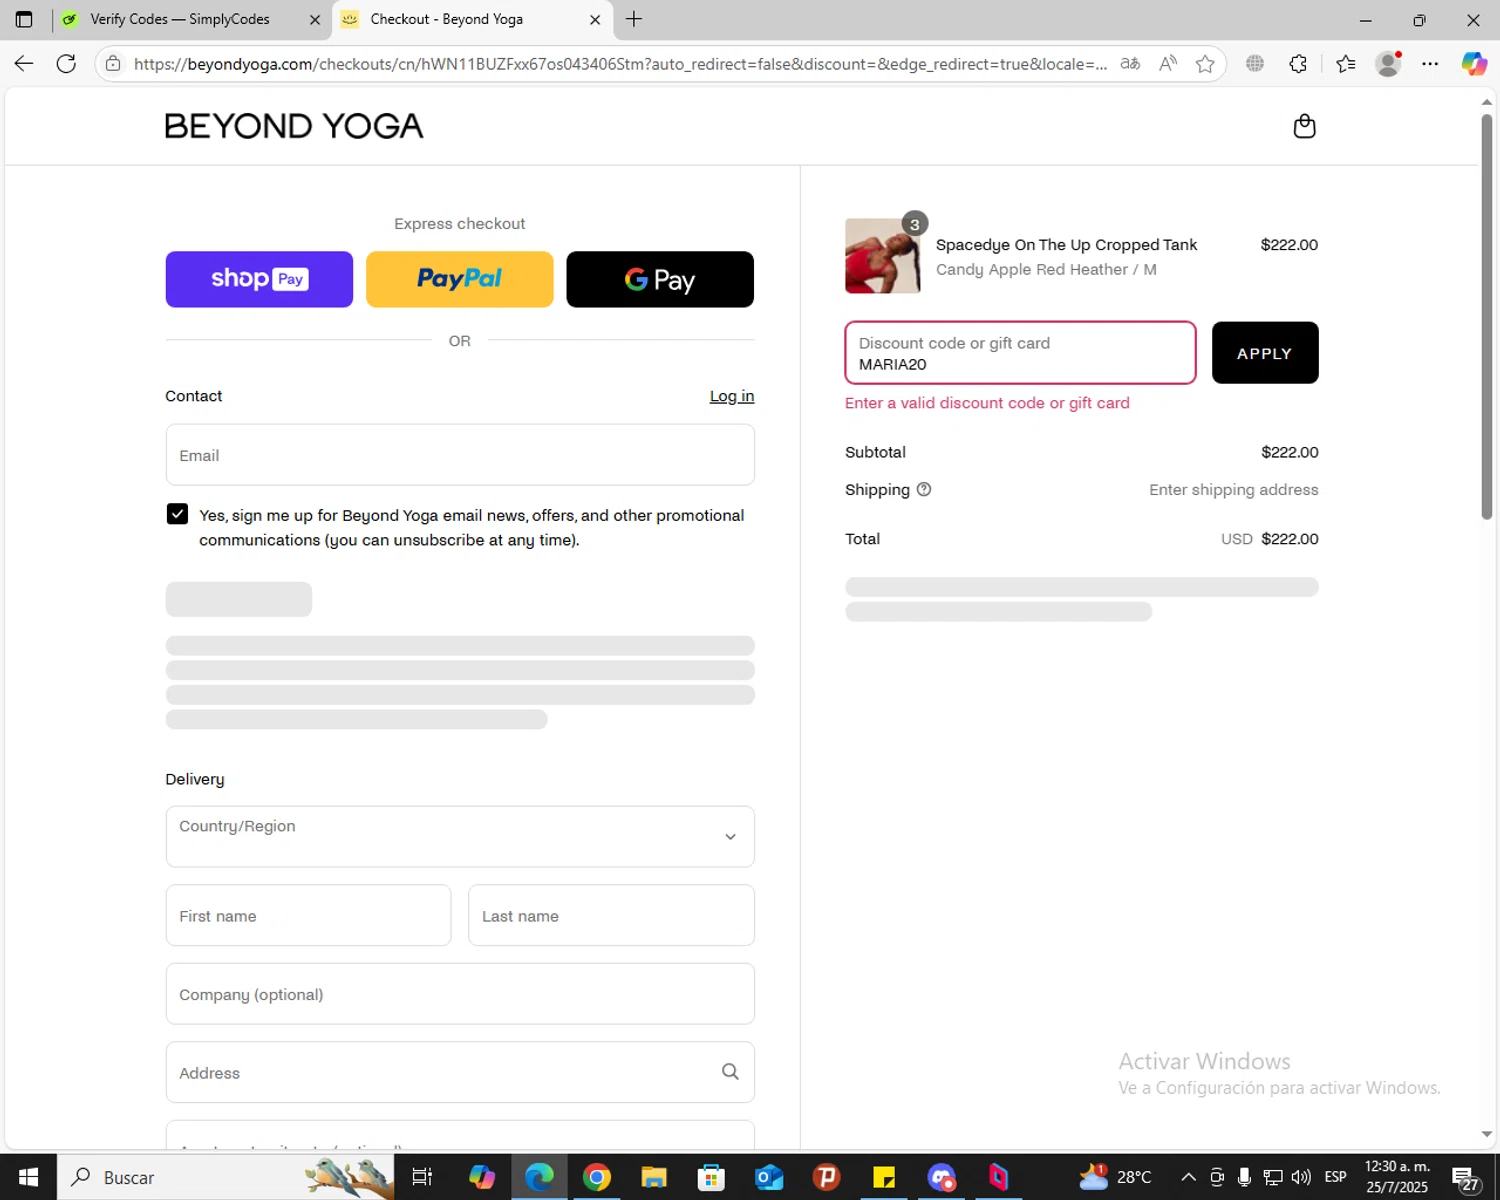Open the Log in link
Image resolution: width=1500 pixels, height=1200 pixels.
[732, 396]
